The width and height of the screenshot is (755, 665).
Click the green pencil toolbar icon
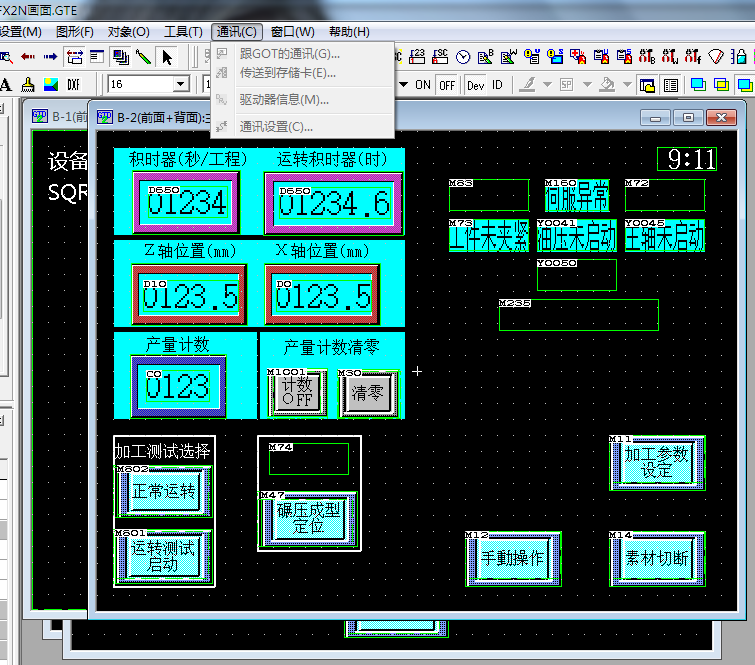click(143, 56)
